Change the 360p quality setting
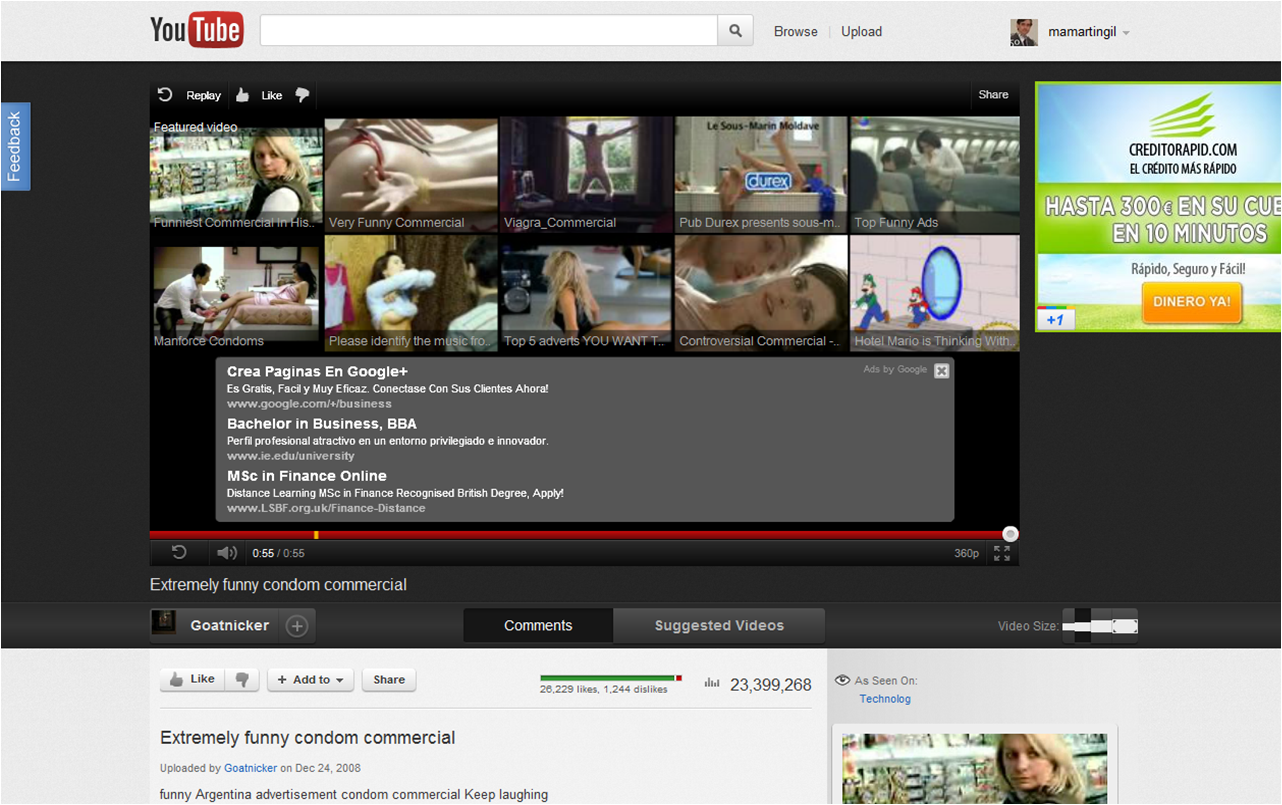 (966, 553)
